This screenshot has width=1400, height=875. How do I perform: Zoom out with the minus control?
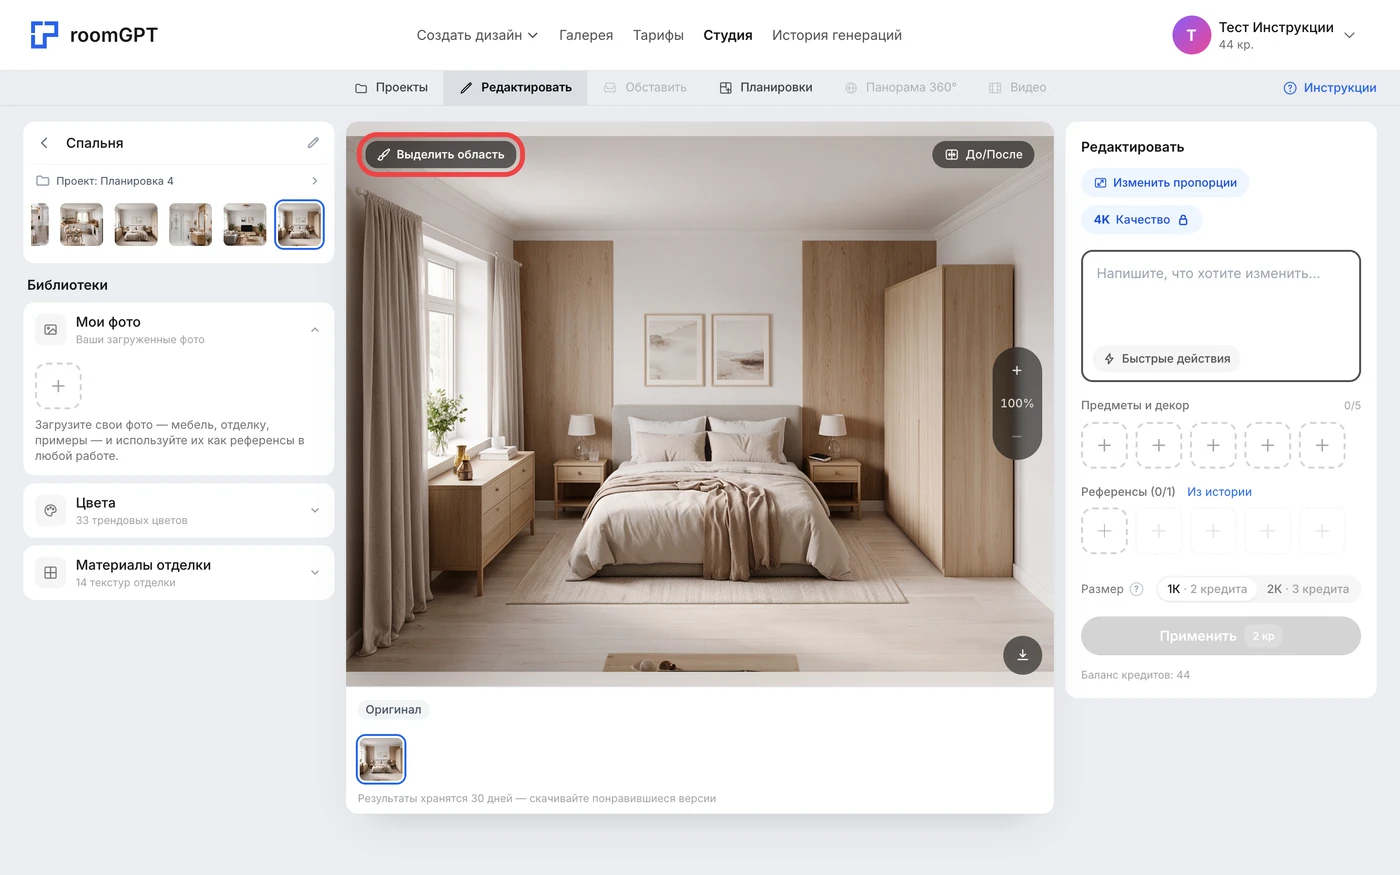(1017, 437)
